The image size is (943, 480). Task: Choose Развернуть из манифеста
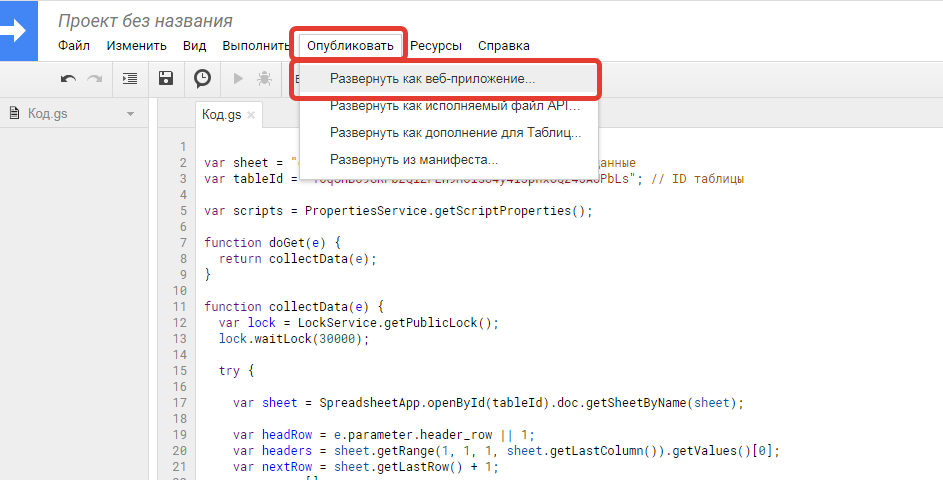click(x=414, y=160)
